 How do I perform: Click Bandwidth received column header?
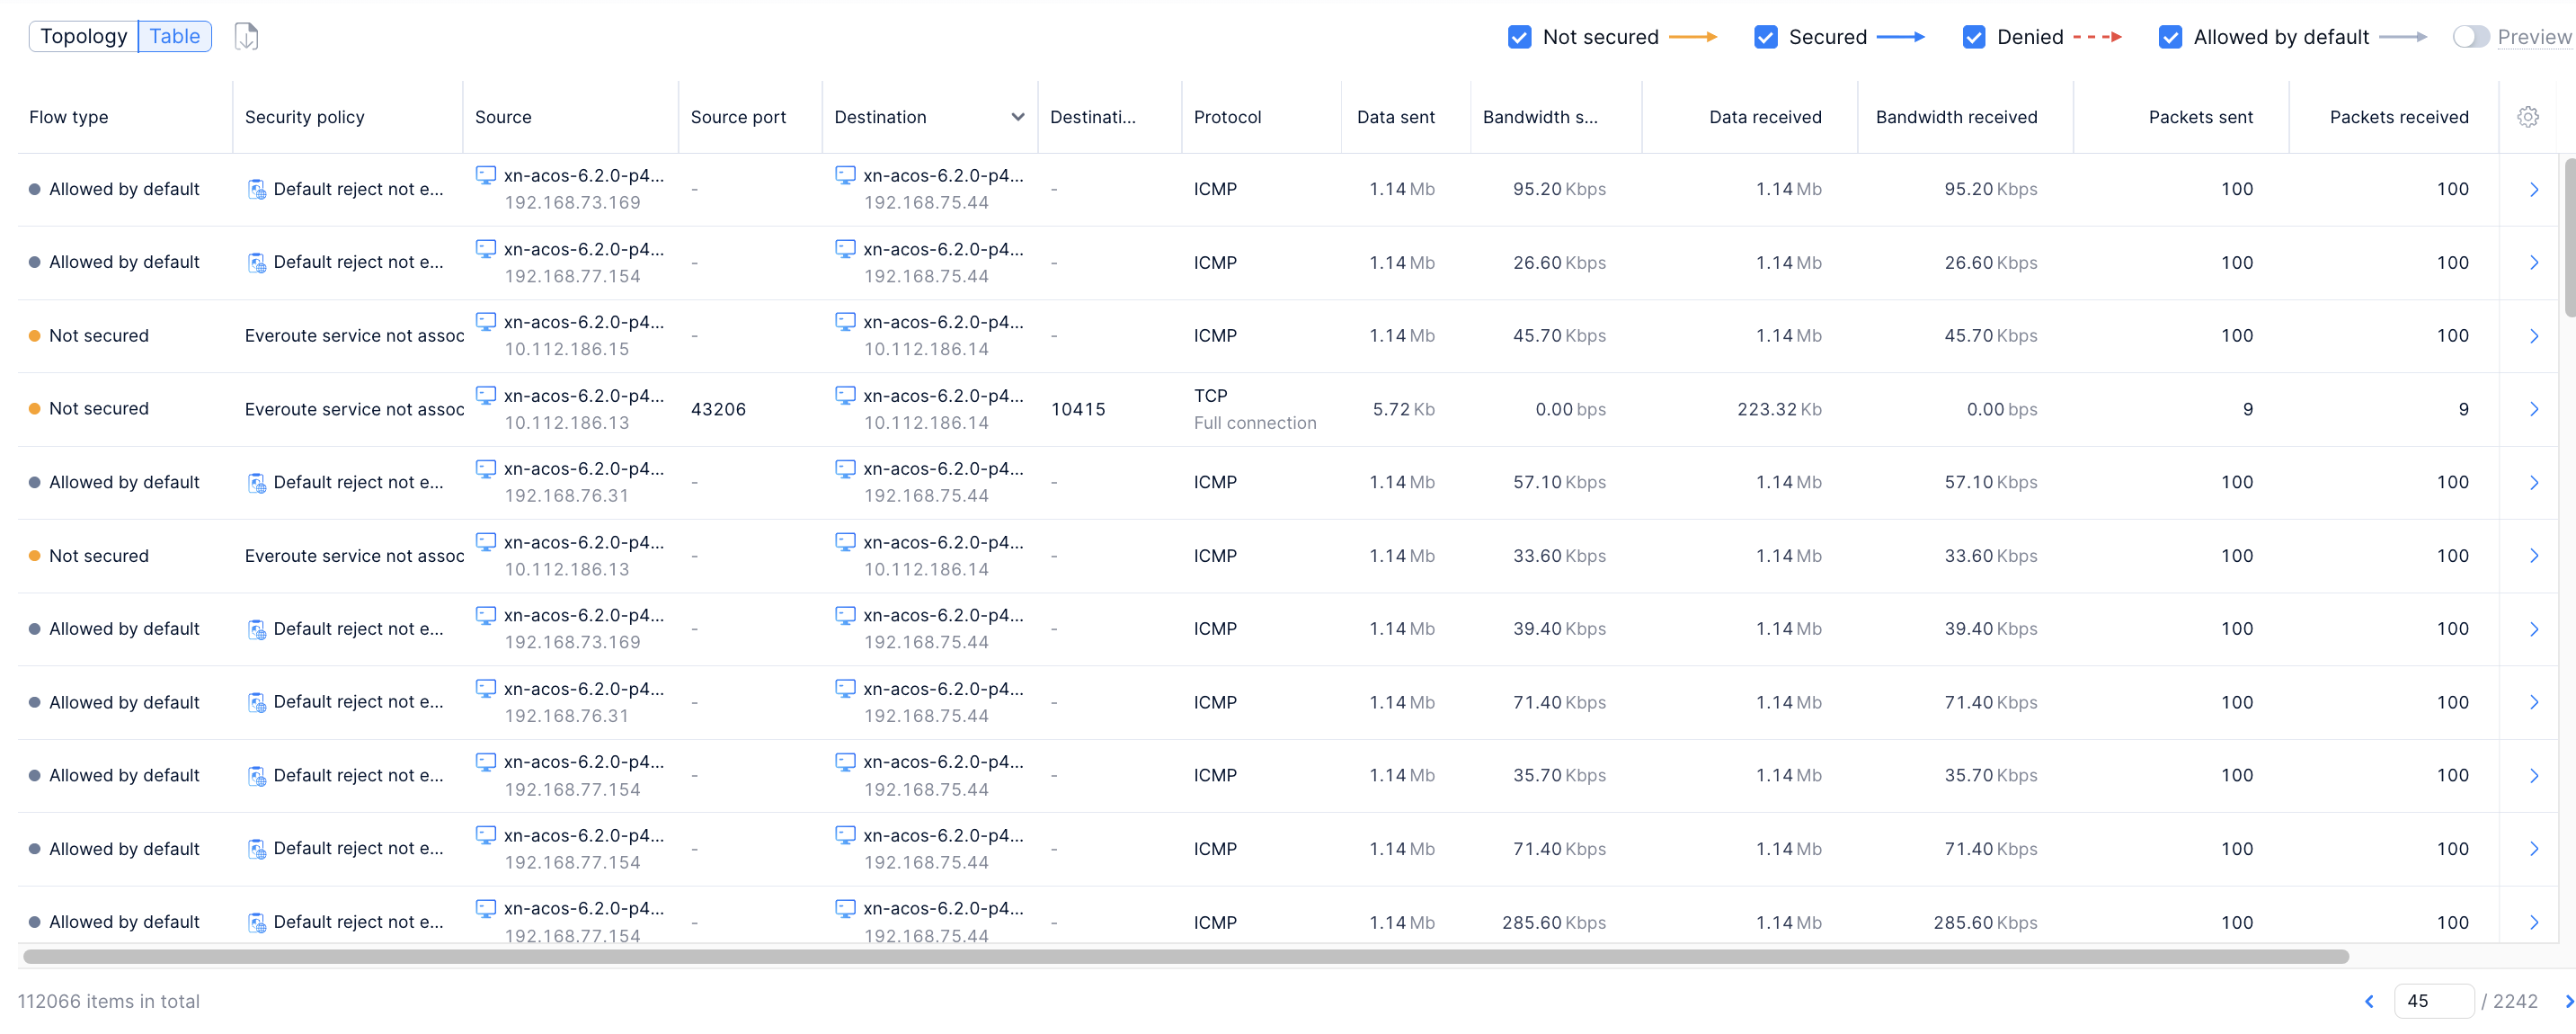click(1956, 117)
